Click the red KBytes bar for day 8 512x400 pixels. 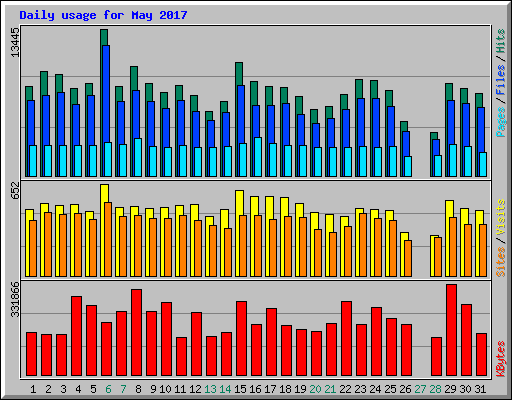tap(136, 333)
